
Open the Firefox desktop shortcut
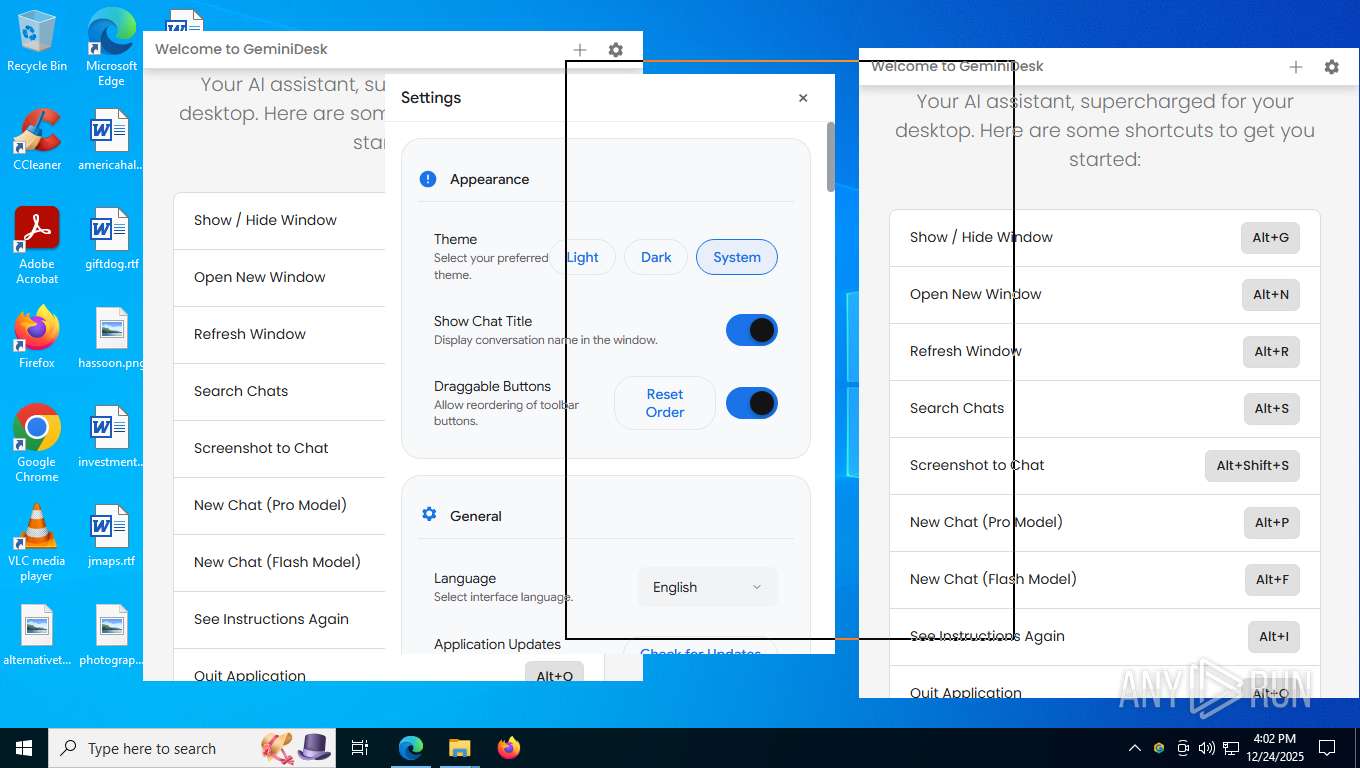click(x=37, y=338)
